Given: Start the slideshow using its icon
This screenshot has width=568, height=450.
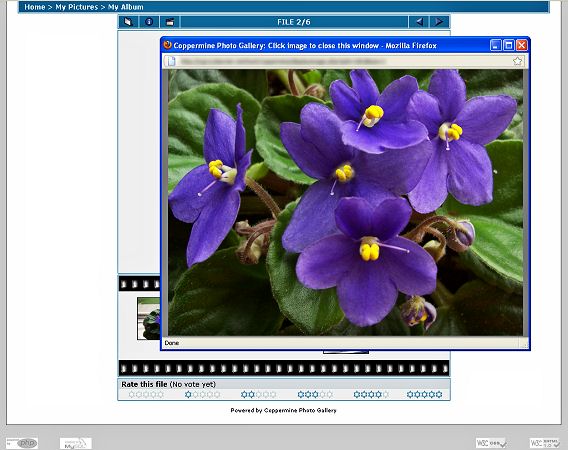Looking at the screenshot, I should point(170,22).
